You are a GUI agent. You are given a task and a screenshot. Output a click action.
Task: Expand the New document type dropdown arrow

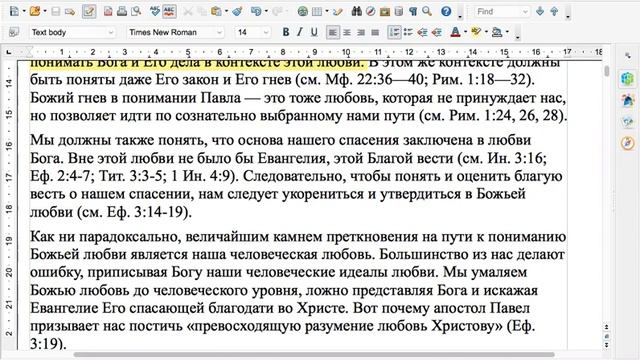pyautogui.click(x=24, y=11)
